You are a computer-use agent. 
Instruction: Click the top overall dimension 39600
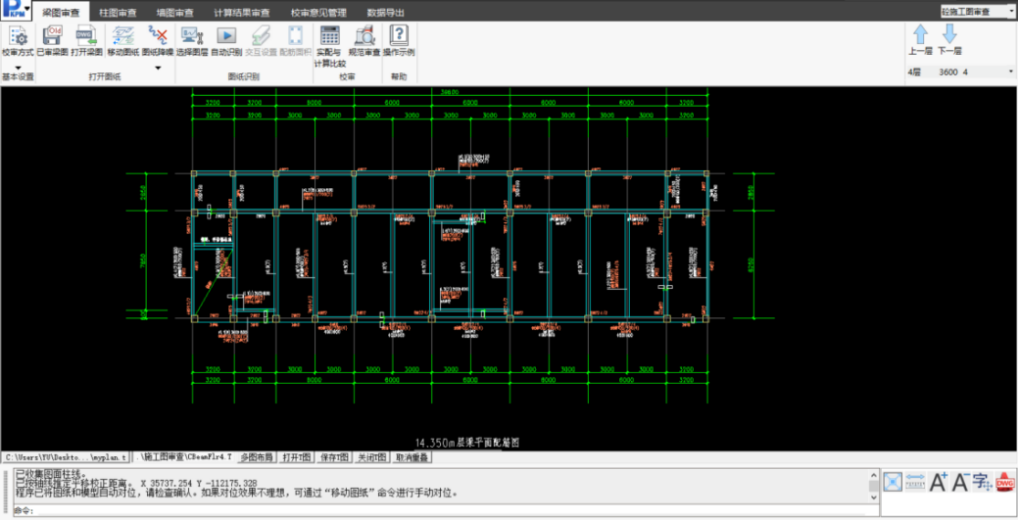450,92
